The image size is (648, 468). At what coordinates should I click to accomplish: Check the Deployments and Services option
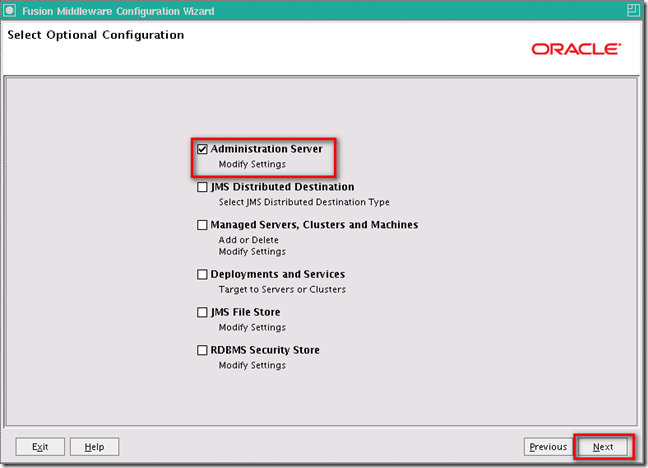pos(202,275)
